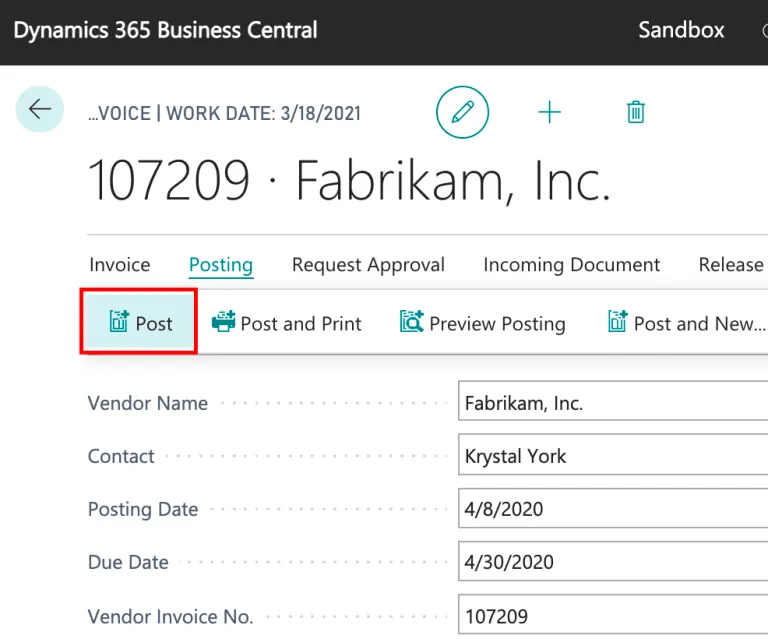The height and width of the screenshot is (639, 768).
Task: Choose Post and Print
Action: click(x=287, y=323)
